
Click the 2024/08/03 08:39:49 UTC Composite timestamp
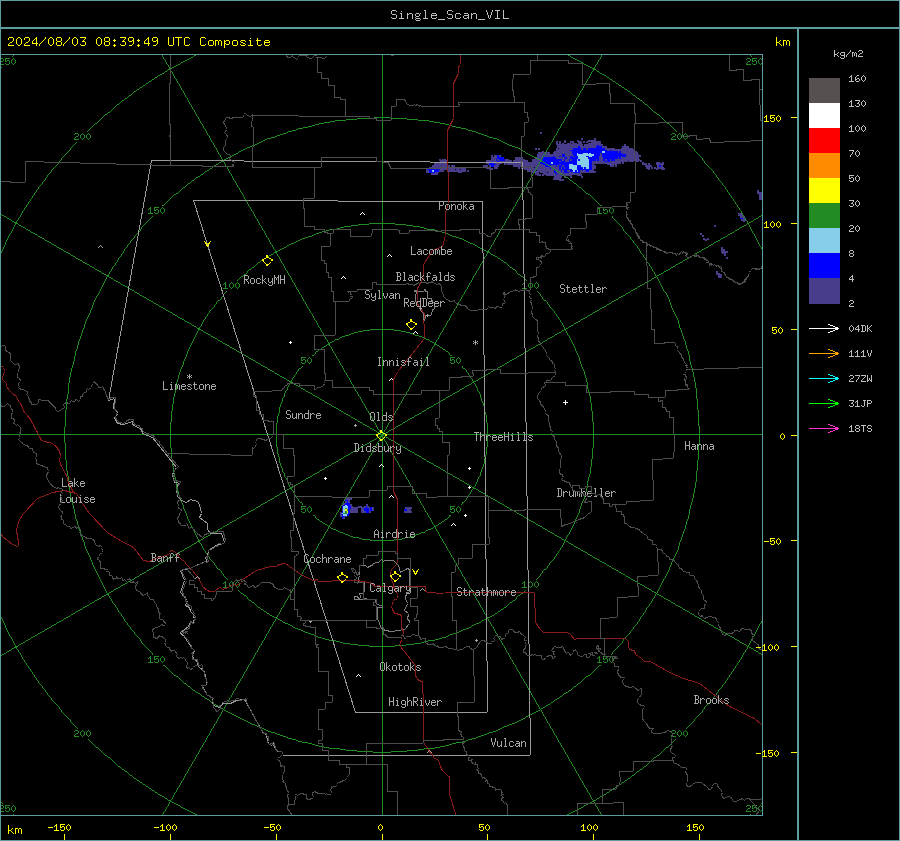138,42
